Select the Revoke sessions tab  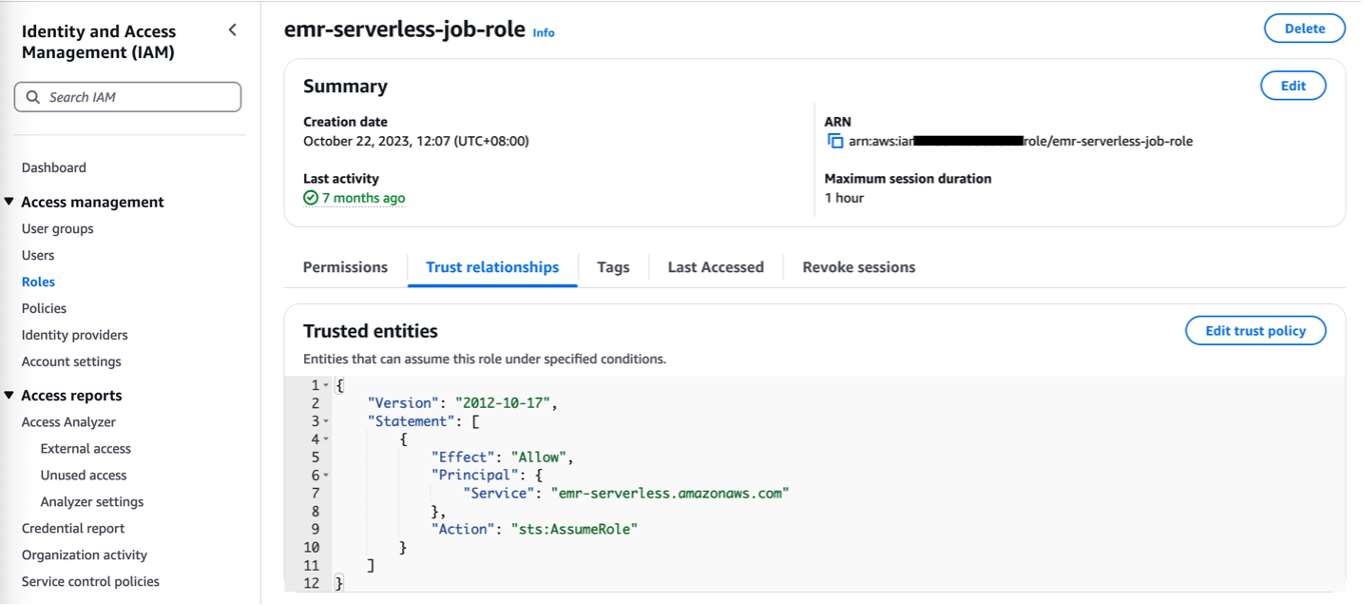(858, 267)
